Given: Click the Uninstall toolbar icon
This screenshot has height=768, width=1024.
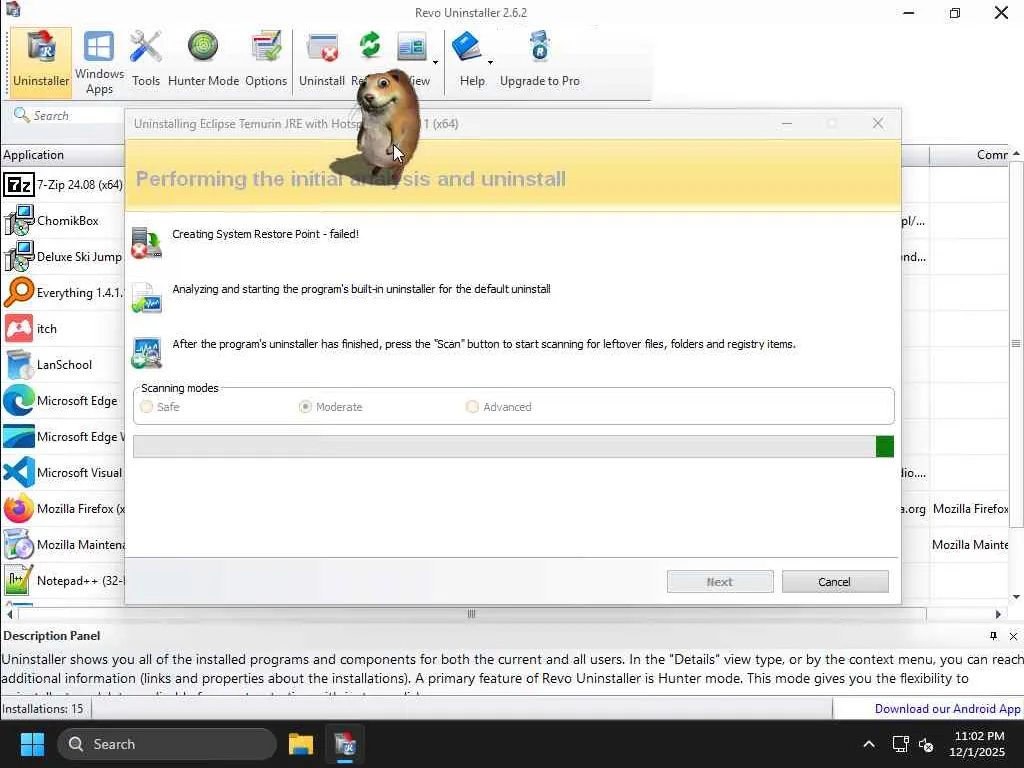Looking at the screenshot, I should tap(323, 48).
